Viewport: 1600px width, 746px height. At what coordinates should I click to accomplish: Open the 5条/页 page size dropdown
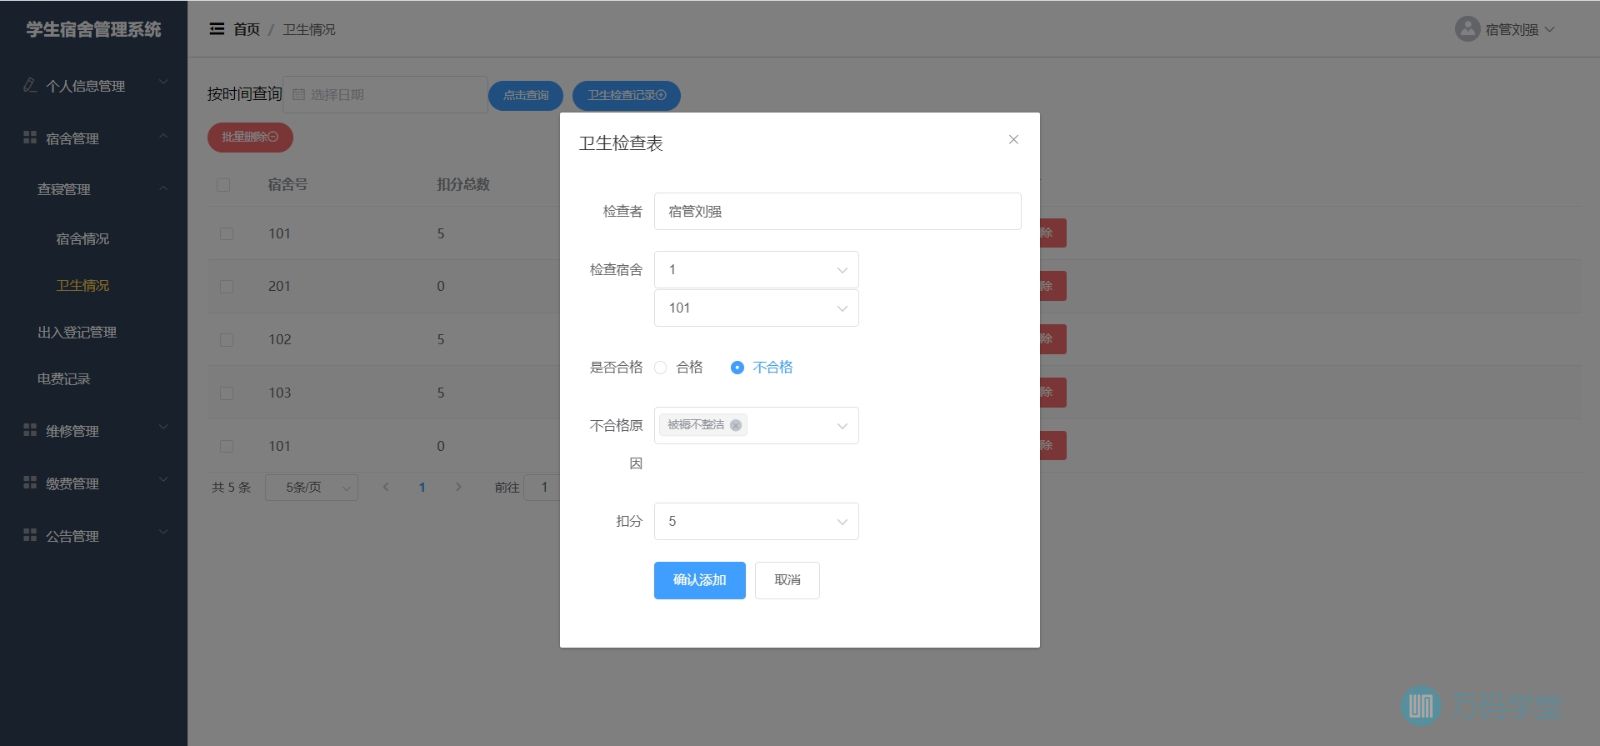coord(311,487)
